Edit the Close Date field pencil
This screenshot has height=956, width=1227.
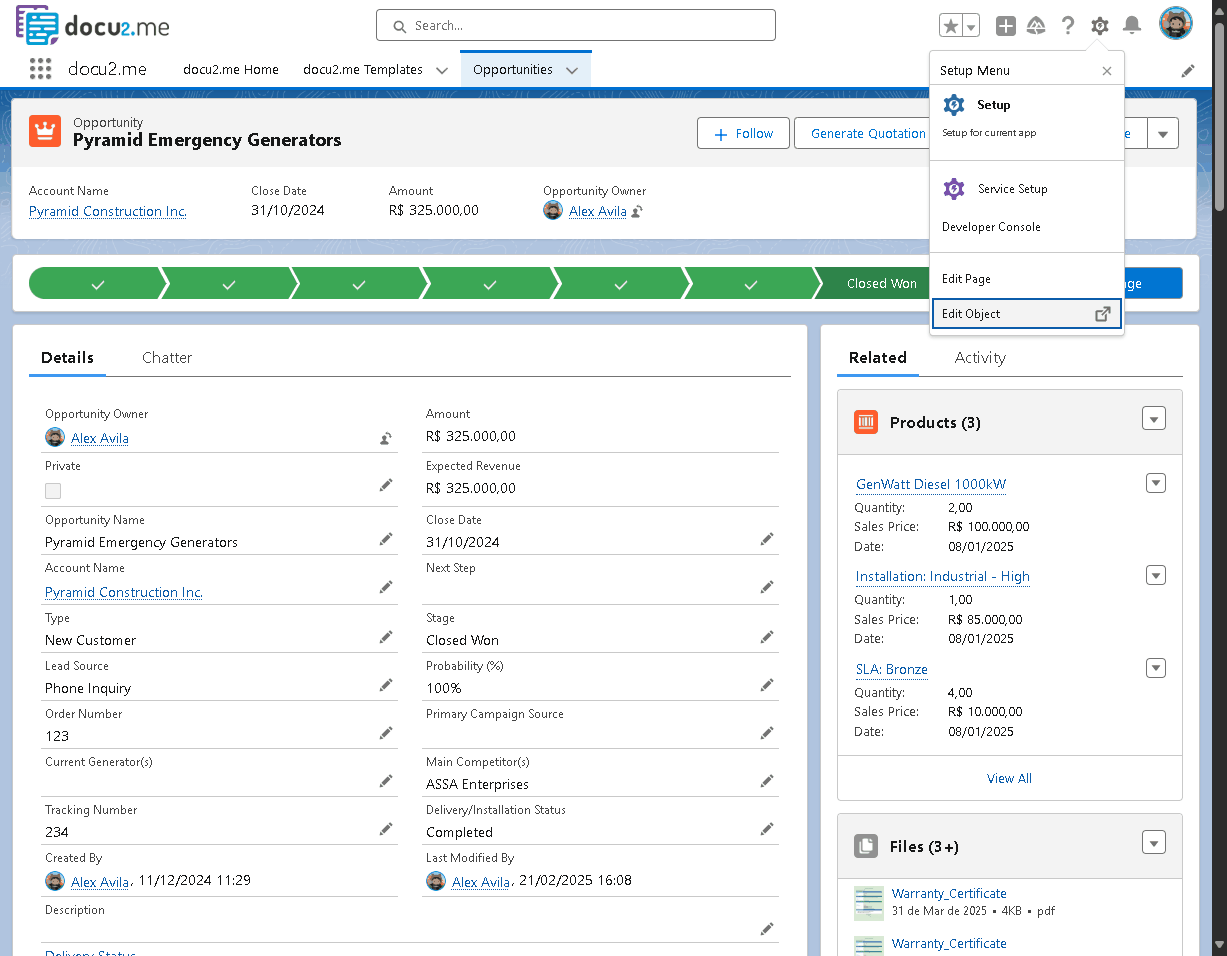tap(767, 539)
